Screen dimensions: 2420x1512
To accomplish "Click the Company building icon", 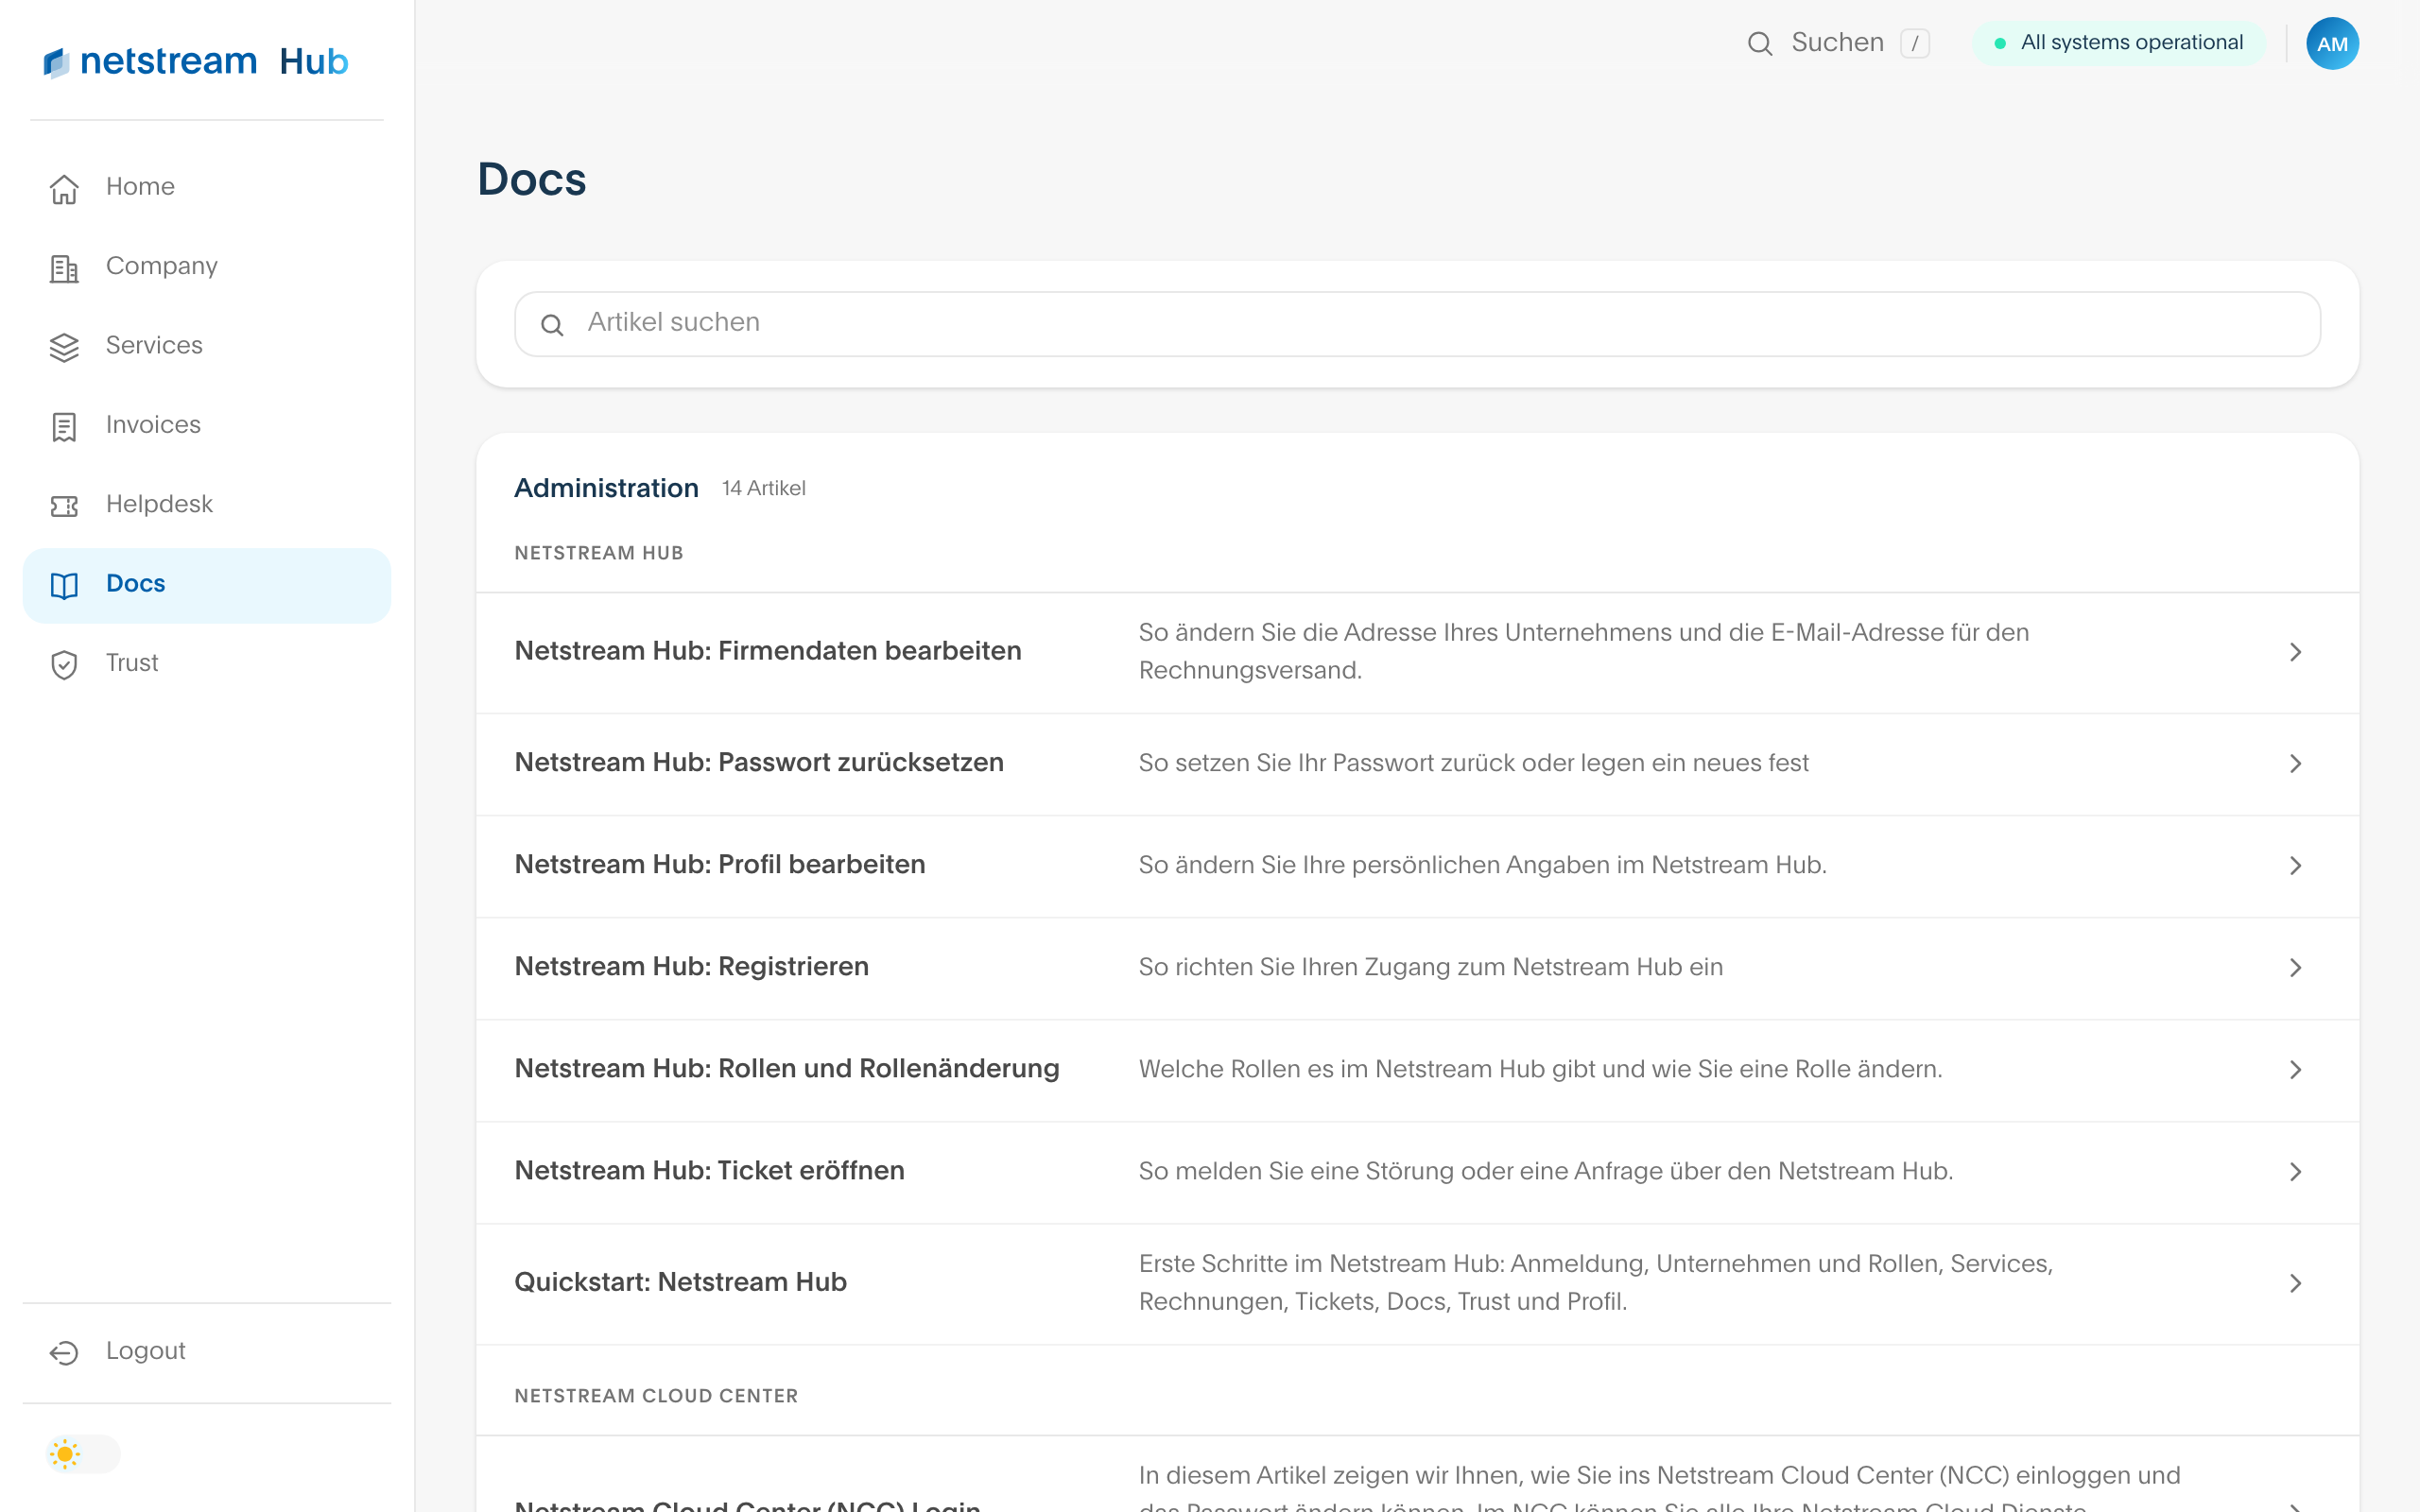I will [64, 268].
